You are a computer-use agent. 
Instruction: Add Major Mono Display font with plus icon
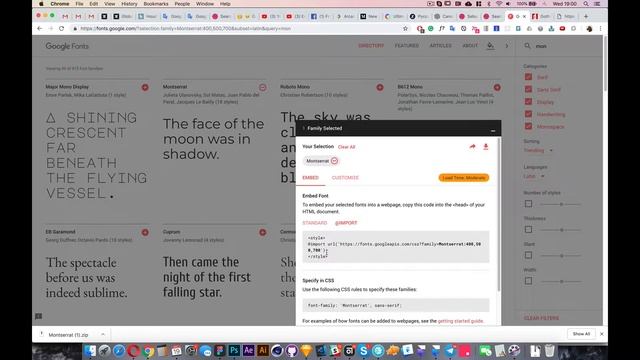tap(145, 87)
